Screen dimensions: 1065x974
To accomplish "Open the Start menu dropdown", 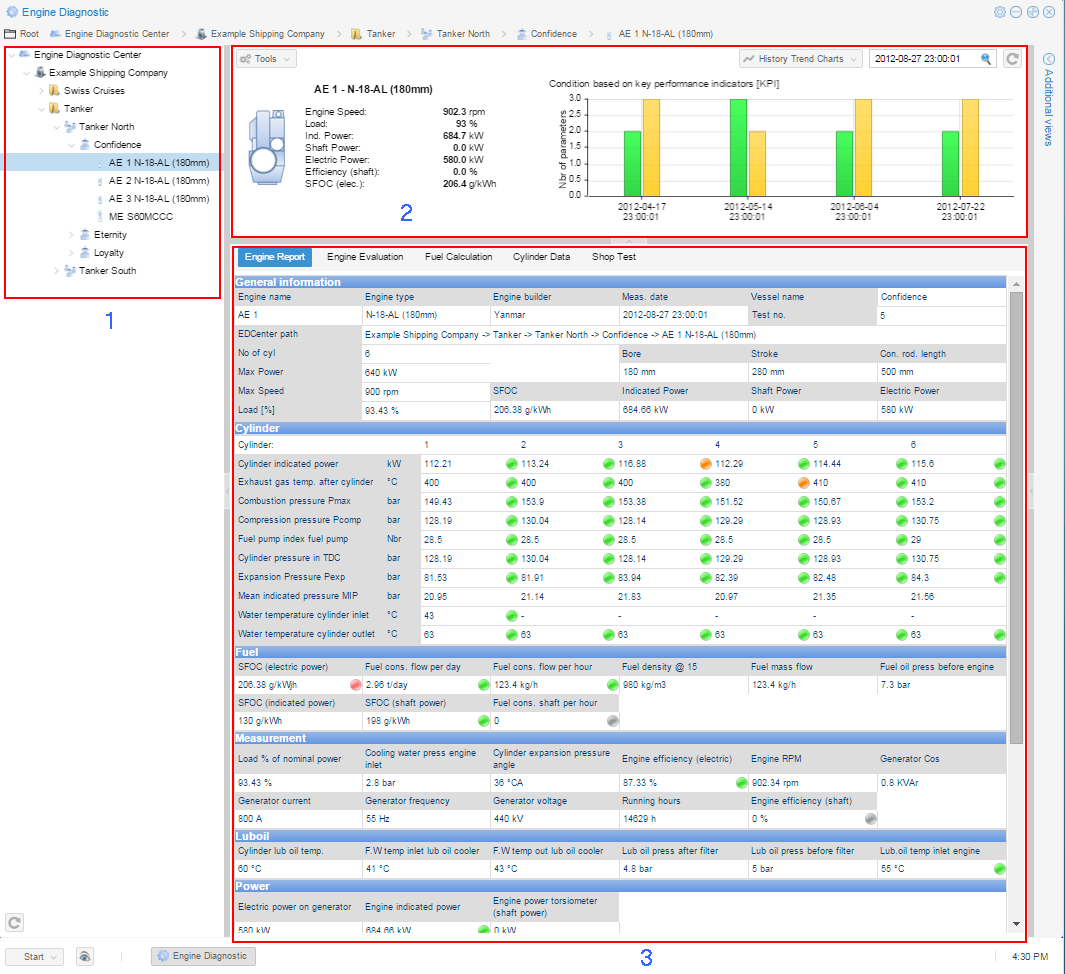I will [40, 956].
